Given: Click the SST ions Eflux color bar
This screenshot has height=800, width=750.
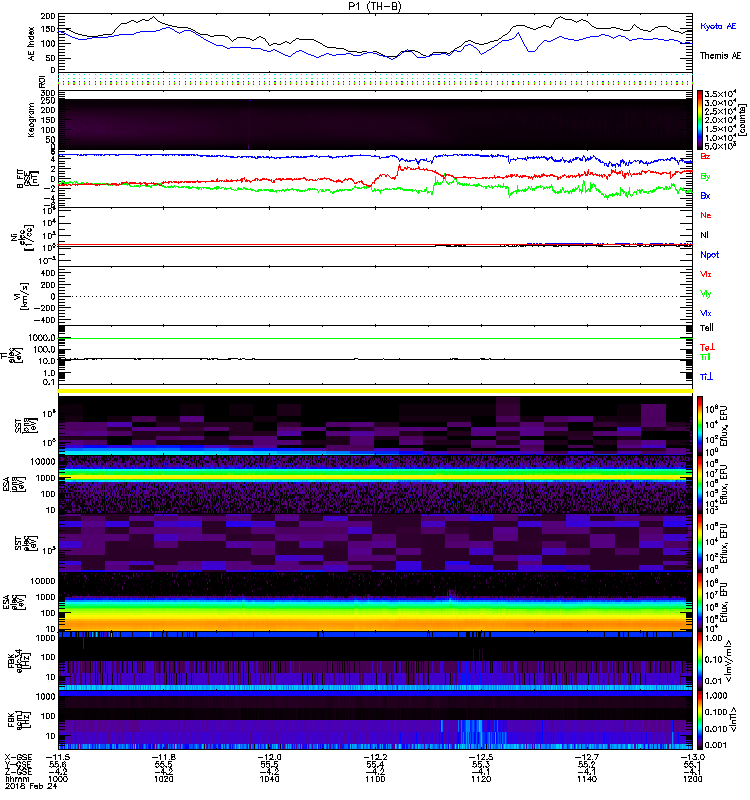Looking at the screenshot, I should point(700,425).
